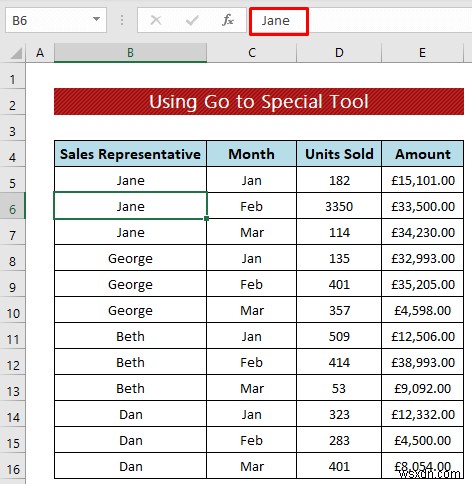Click the 'Units Sold' header cell
The height and width of the screenshot is (484, 472).
(x=339, y=154)
